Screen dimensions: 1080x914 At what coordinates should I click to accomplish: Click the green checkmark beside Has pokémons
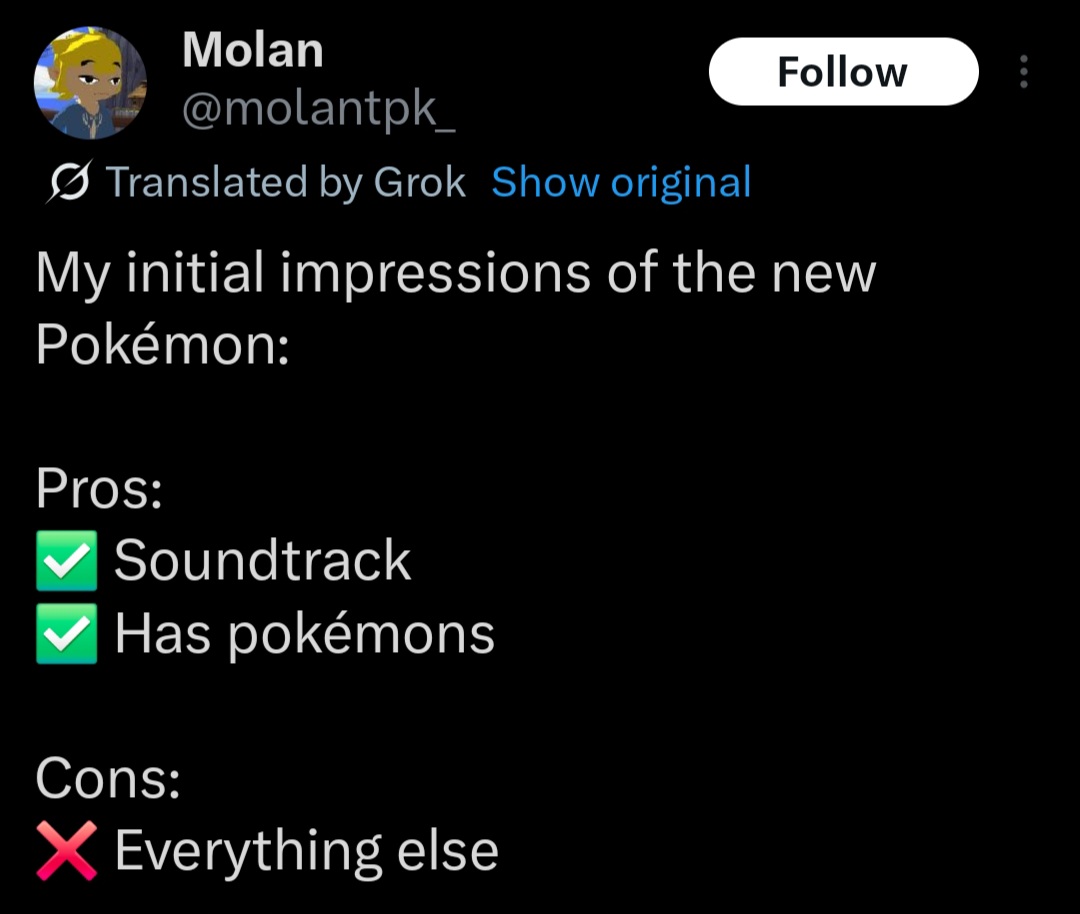(66, 634)
